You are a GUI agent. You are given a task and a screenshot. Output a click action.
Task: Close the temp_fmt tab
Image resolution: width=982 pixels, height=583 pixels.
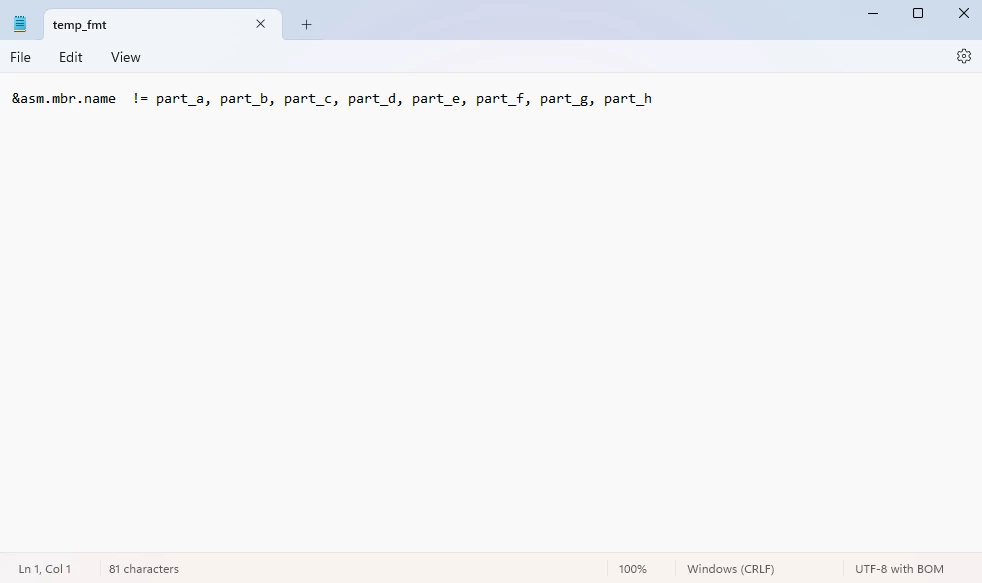(x=260, y=24)
